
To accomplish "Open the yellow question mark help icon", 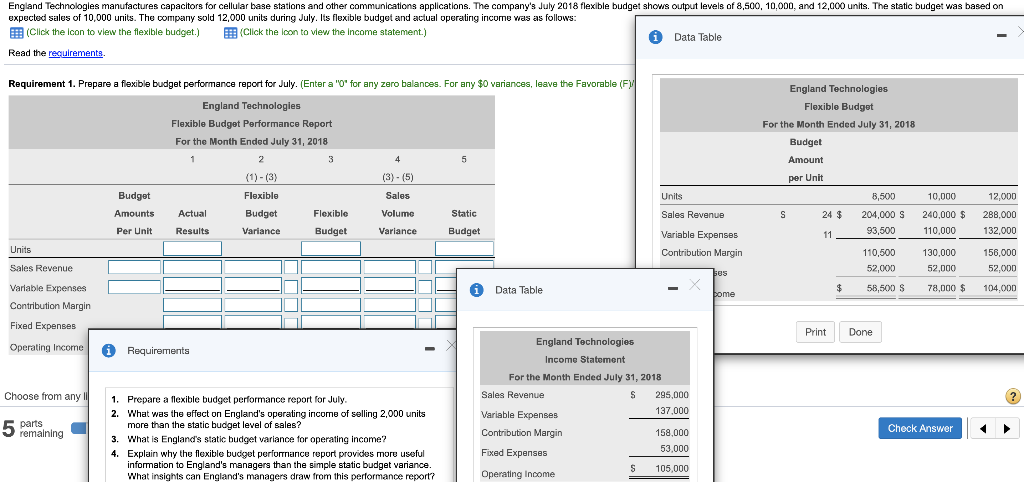I will [1013, 396].
